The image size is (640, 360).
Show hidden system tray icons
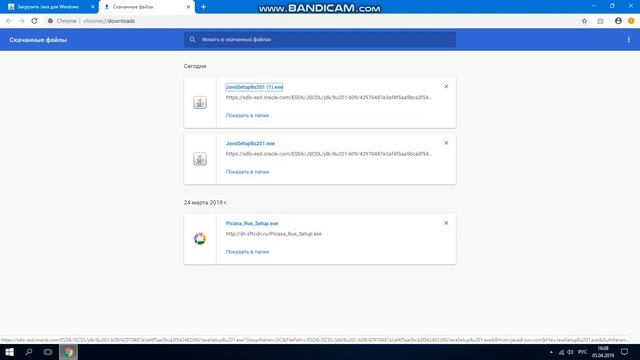click(551, 352)
